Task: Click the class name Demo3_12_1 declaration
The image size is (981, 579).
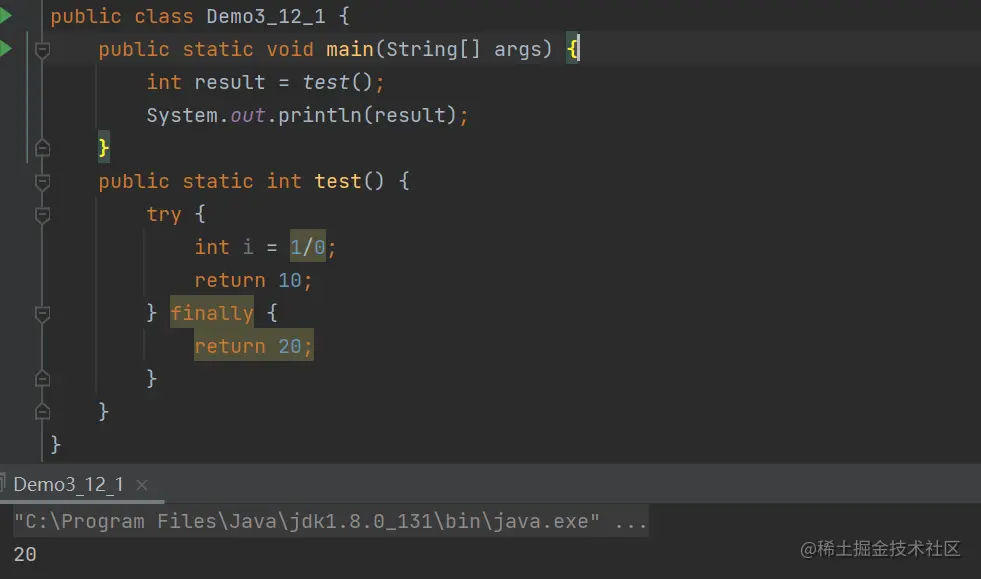Action: coord(266,16)
